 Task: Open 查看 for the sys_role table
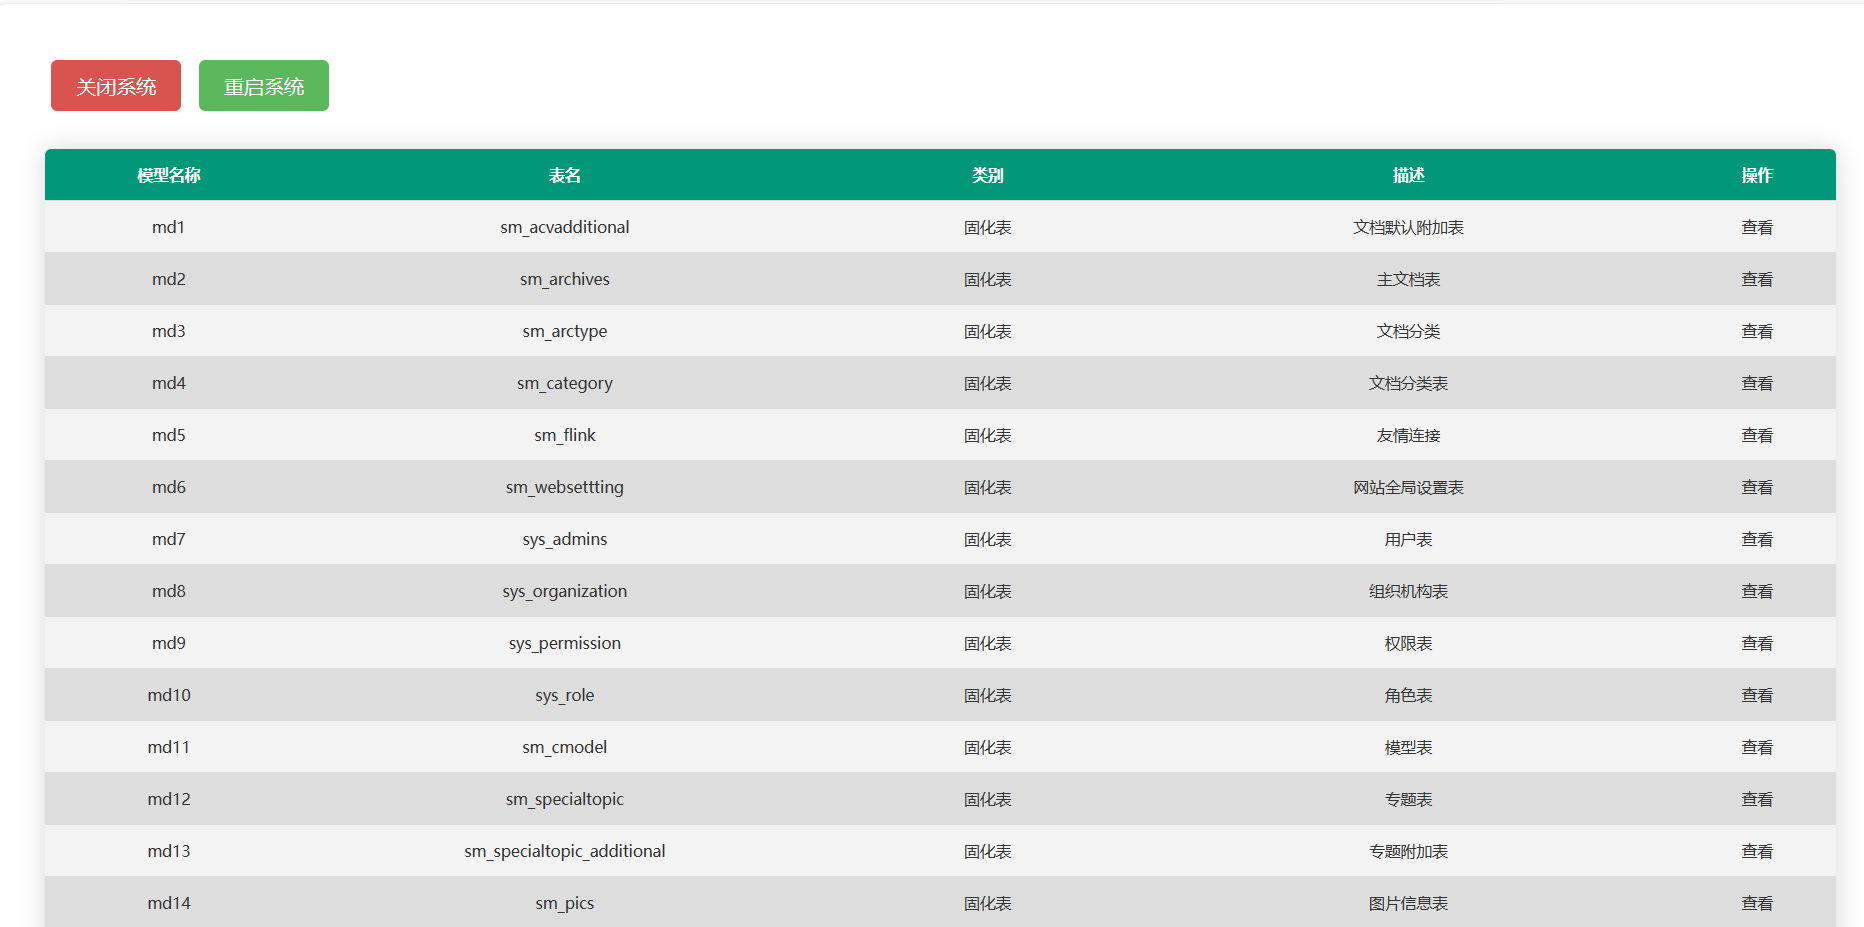pos(1756,695)
